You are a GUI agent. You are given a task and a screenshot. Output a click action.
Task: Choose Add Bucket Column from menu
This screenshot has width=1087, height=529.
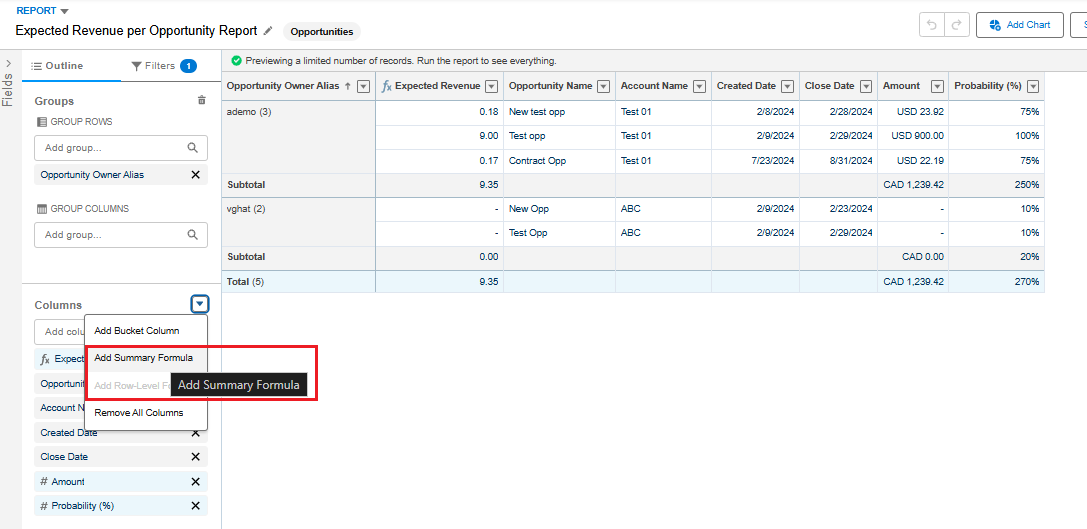coord(137,331)
